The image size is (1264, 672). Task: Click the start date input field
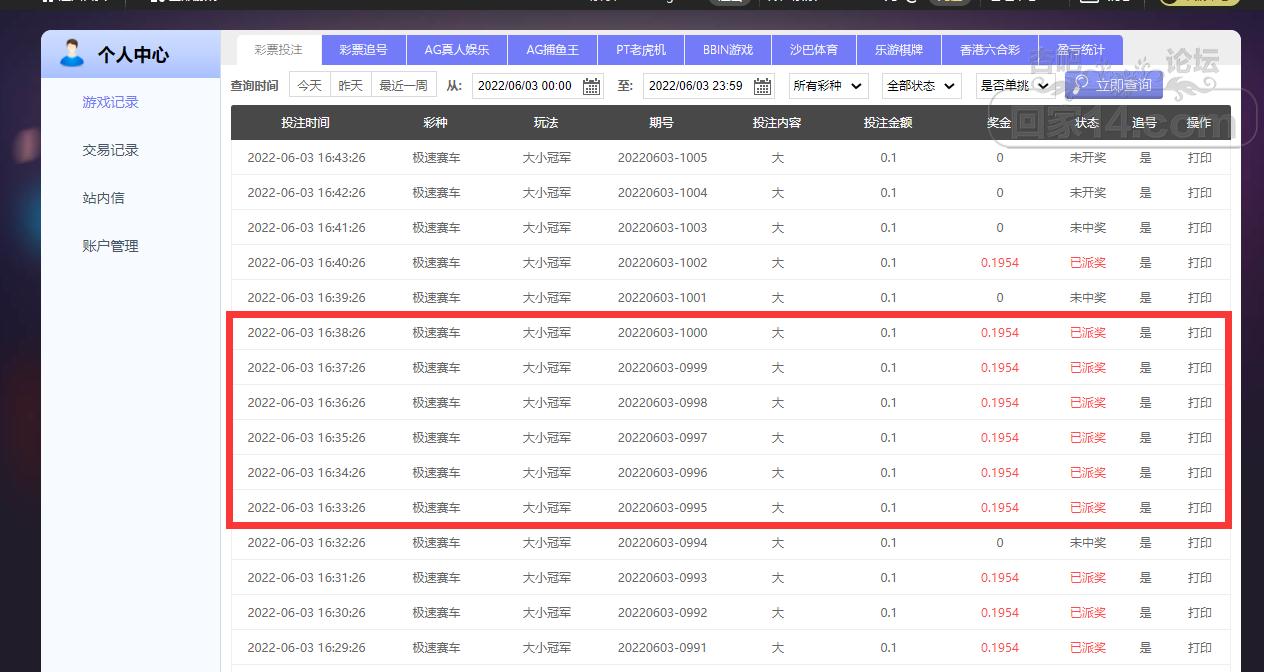point(525,86)
